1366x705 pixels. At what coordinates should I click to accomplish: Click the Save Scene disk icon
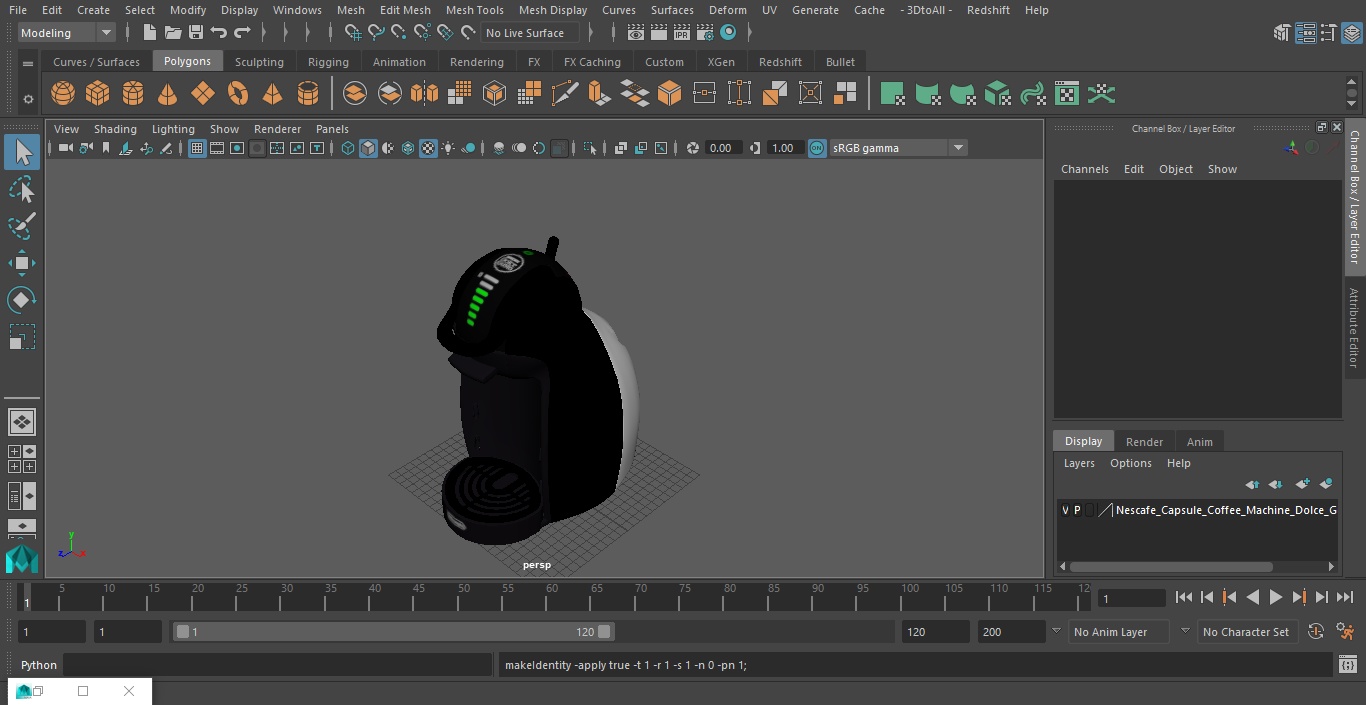coord(196,33)
